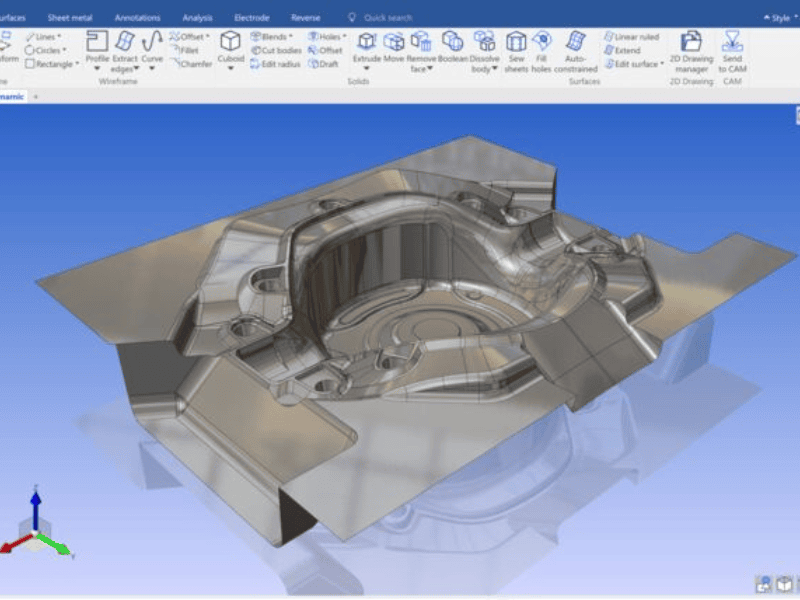Image resolution: width=800 pixels, height=600 pixels.
Task: Open the Analysis ribbon tab
Action: point(195,18)
